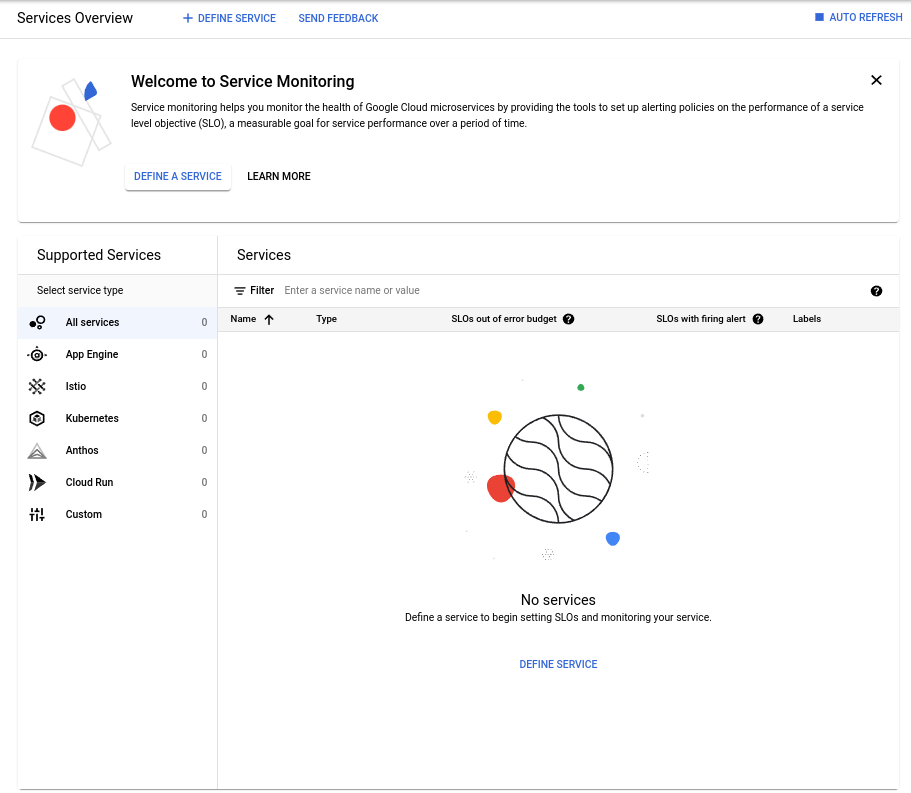Image resolution: width=911 pixels, height=793 pixels.
Task: Open help for SLOs with firing alert
Action: (758, 318)
